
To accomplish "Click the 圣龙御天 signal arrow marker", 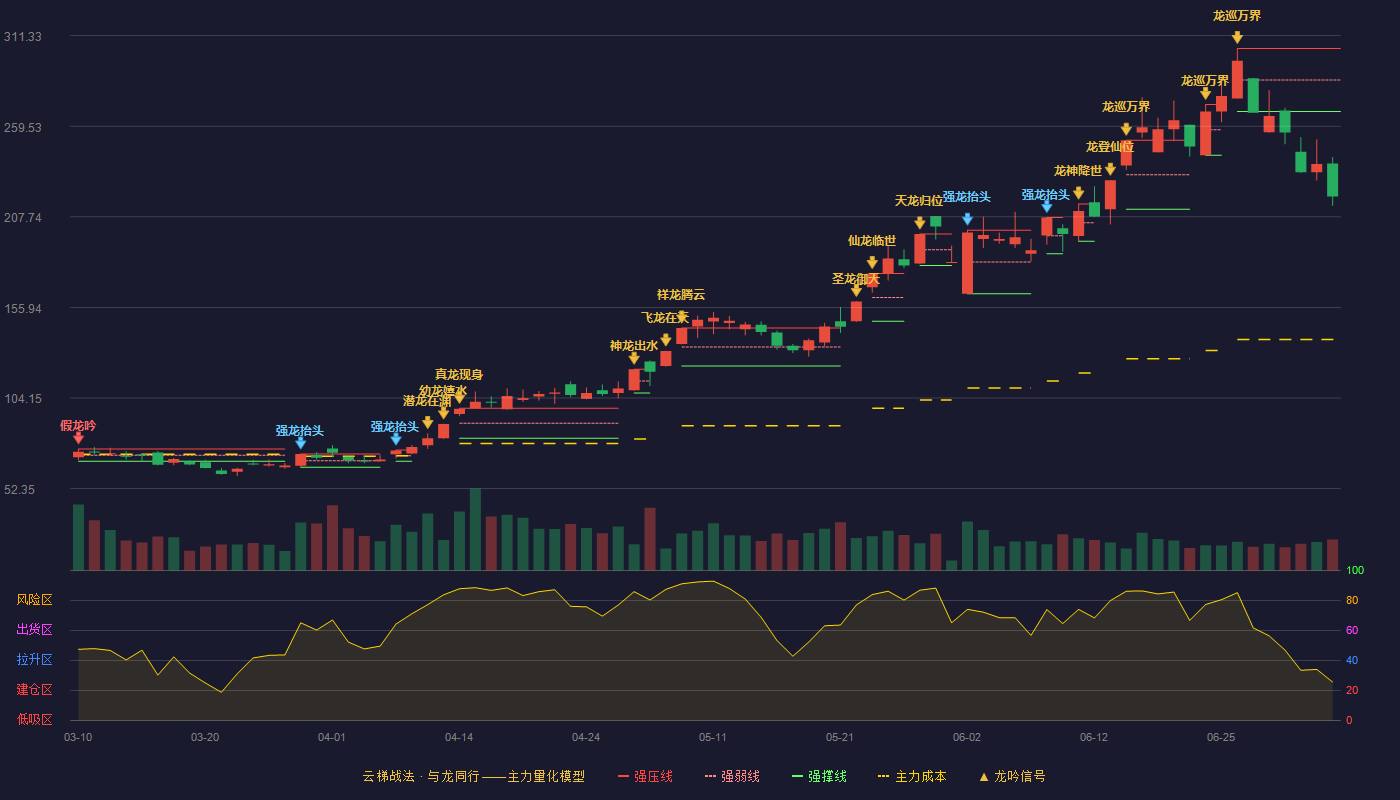I will tap(856, 290).
